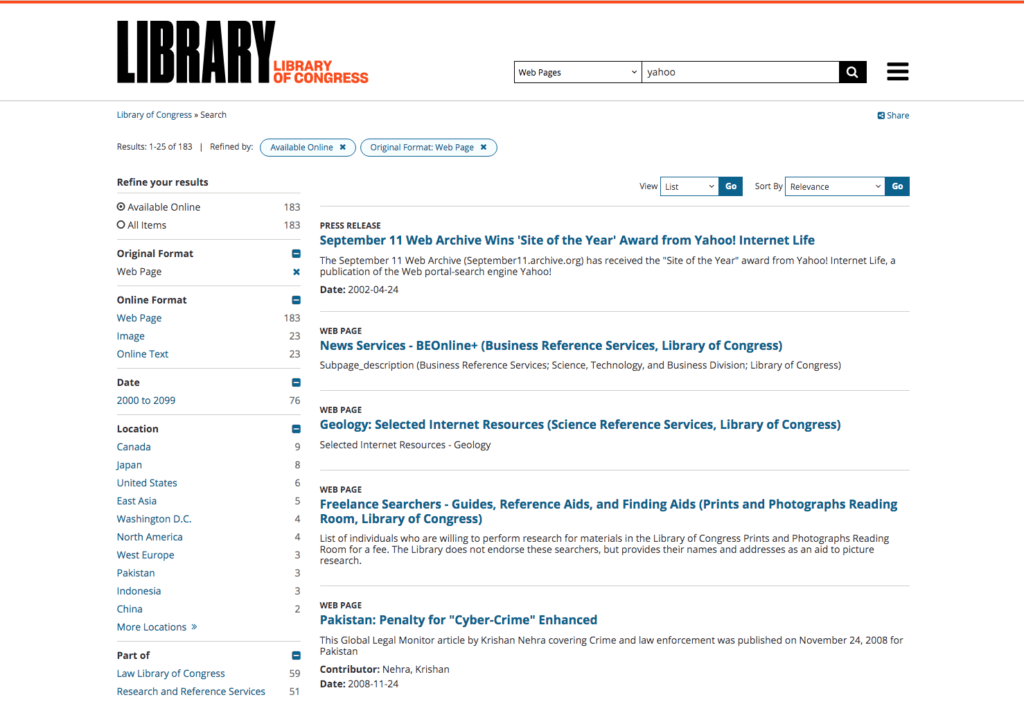Filter location by Pakistan

pyautogui.click(x=136, y=573)
